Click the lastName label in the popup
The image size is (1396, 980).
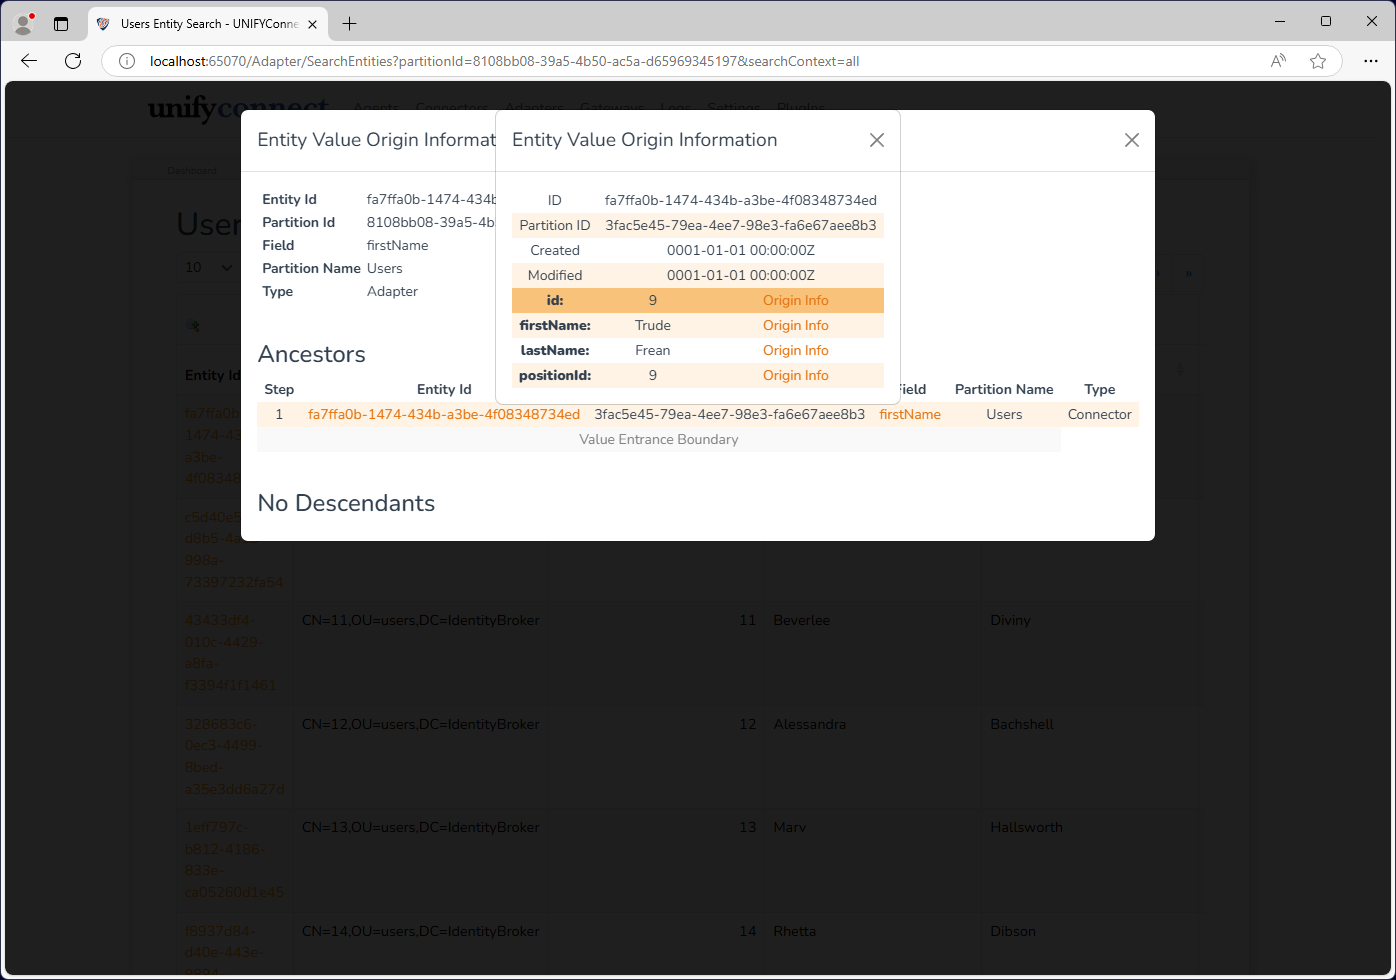555,350
